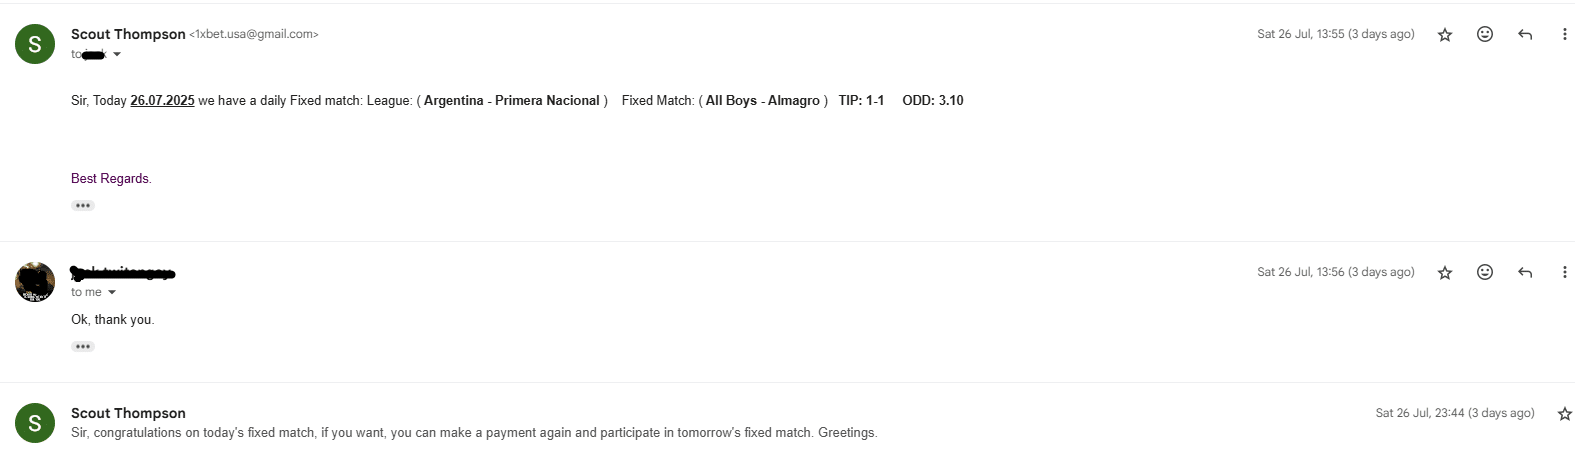
Task: Click the S avatar of the collapsed message
Action: point(35,423)
